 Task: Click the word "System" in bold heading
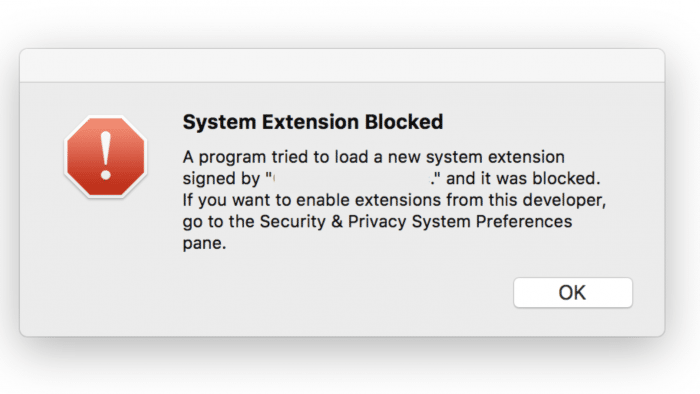pyautogui.click(x=219, y=122)
